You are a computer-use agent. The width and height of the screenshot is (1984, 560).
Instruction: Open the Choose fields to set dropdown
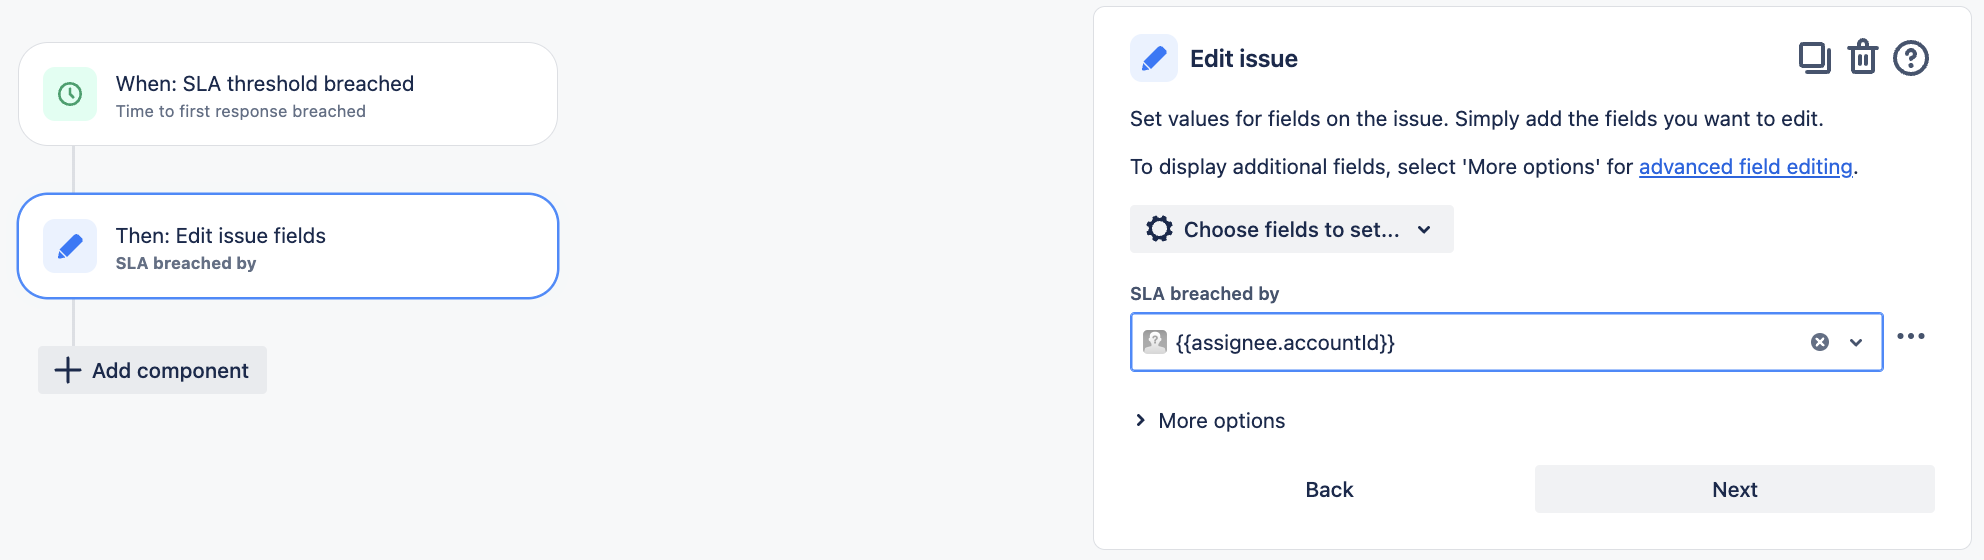1291,229
